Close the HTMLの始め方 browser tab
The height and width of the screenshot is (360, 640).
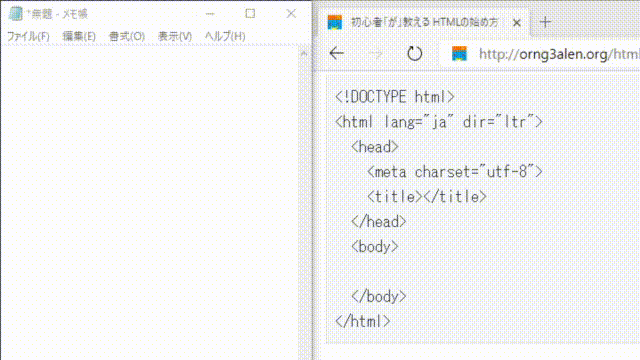click(x=516, y=23)
